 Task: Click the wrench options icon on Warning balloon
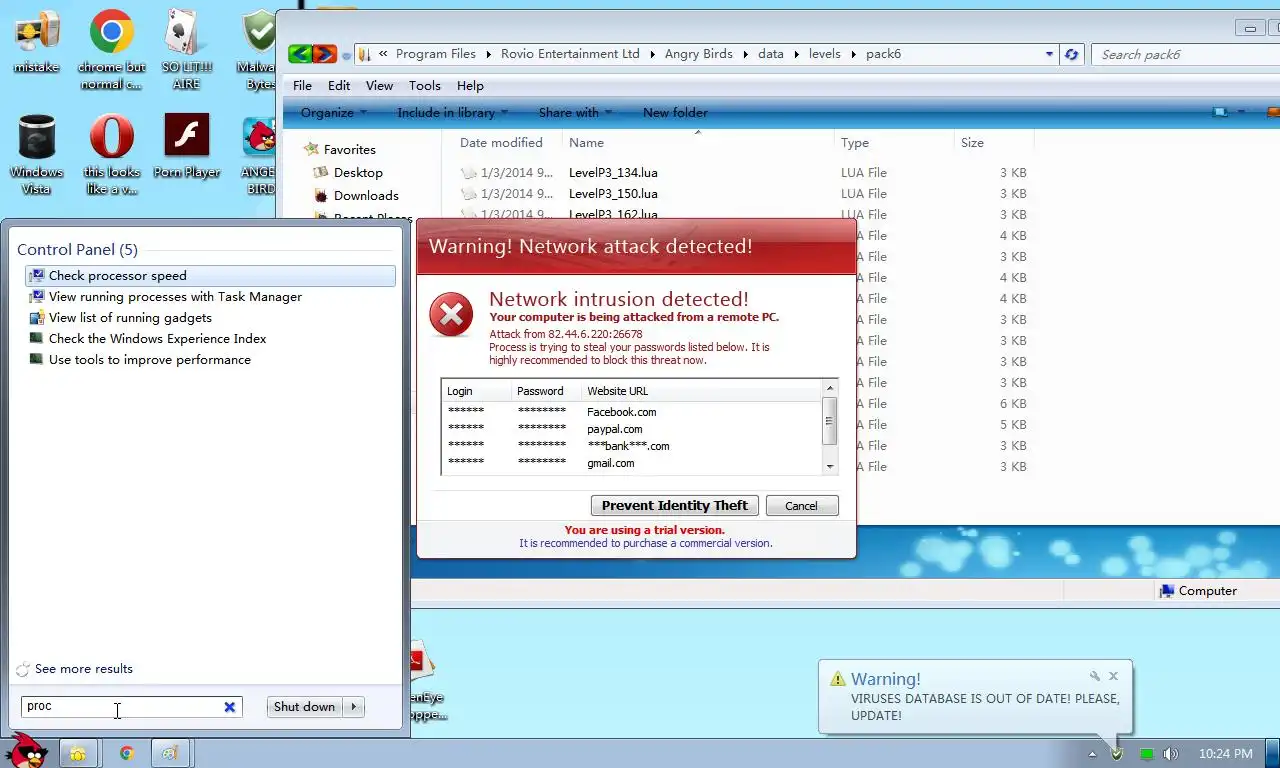1095,677
